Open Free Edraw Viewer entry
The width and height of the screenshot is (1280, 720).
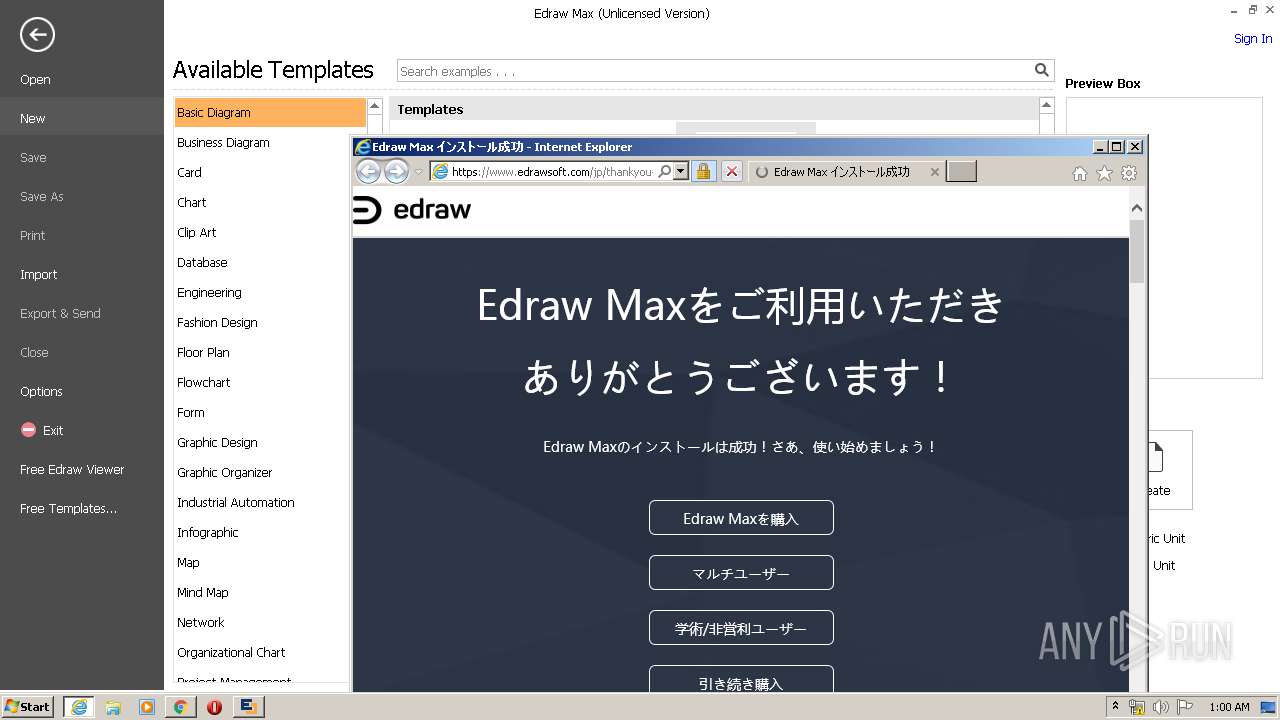[x=72, y=469]
